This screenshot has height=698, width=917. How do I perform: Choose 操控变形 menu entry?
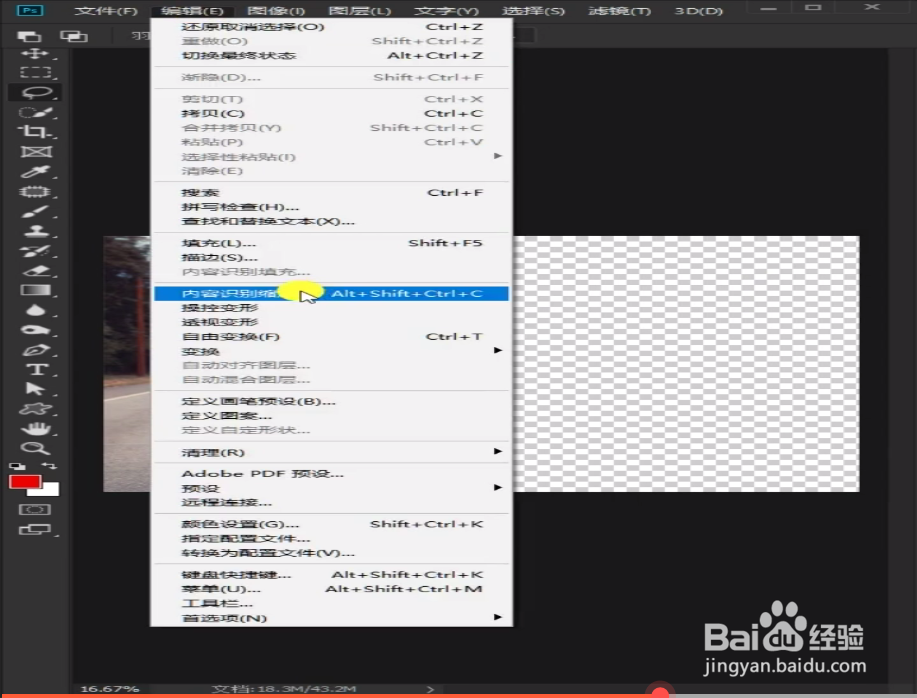click(x=332, y=308)
